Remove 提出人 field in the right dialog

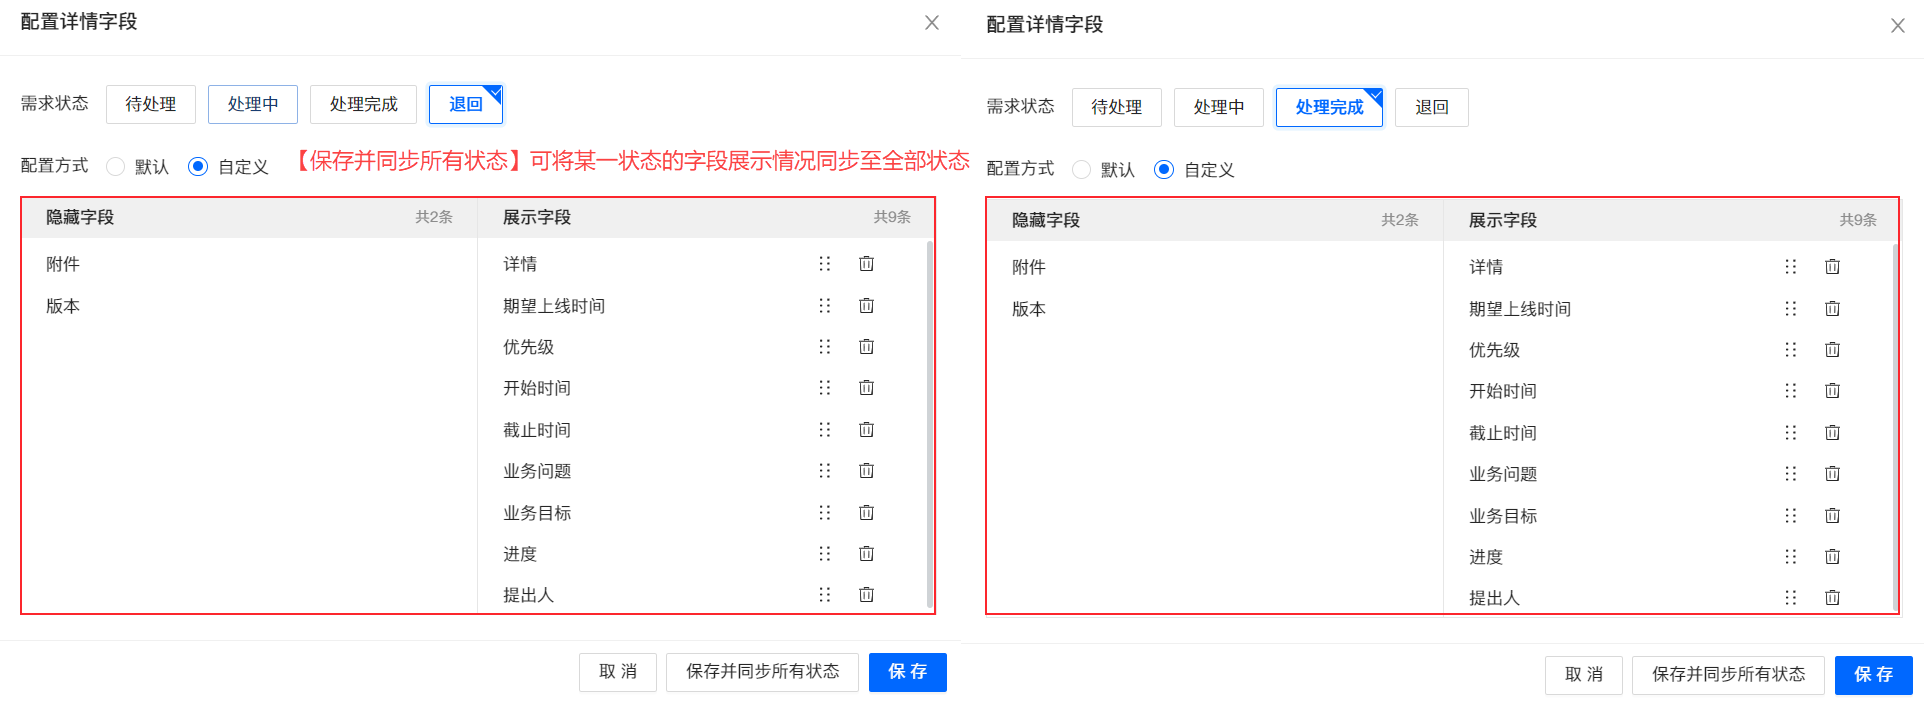point(1832,598)
